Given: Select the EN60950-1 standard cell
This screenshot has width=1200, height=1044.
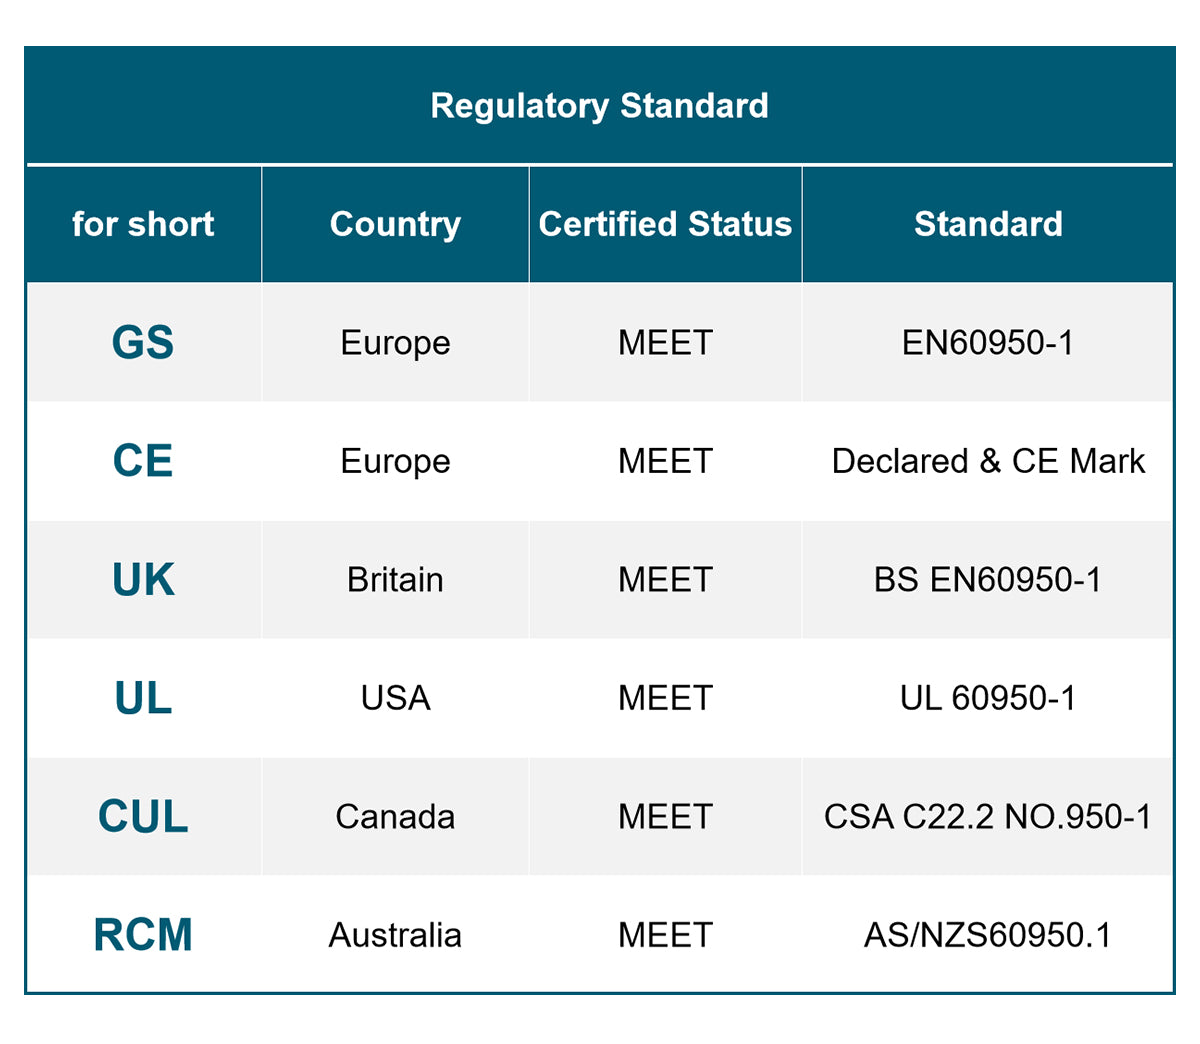Looking at the screenshot, I should [x=988, y=343].
